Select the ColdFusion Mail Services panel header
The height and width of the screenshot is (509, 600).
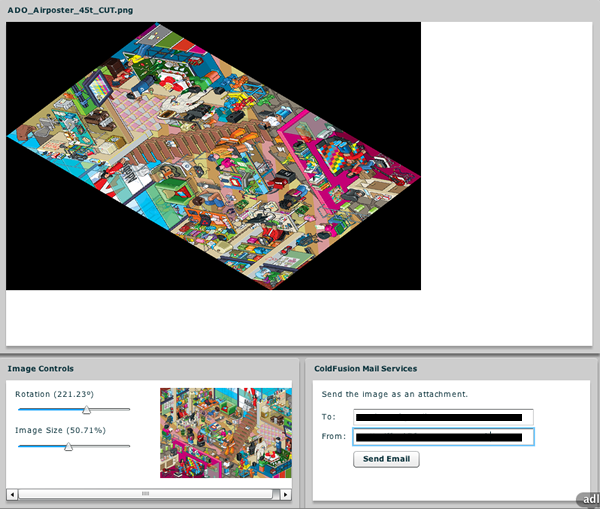(365, 369)
